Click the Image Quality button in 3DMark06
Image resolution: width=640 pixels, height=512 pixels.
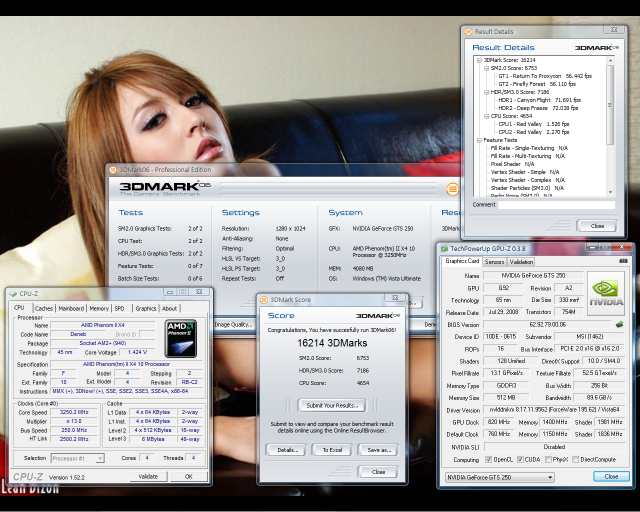pos(232,325)
